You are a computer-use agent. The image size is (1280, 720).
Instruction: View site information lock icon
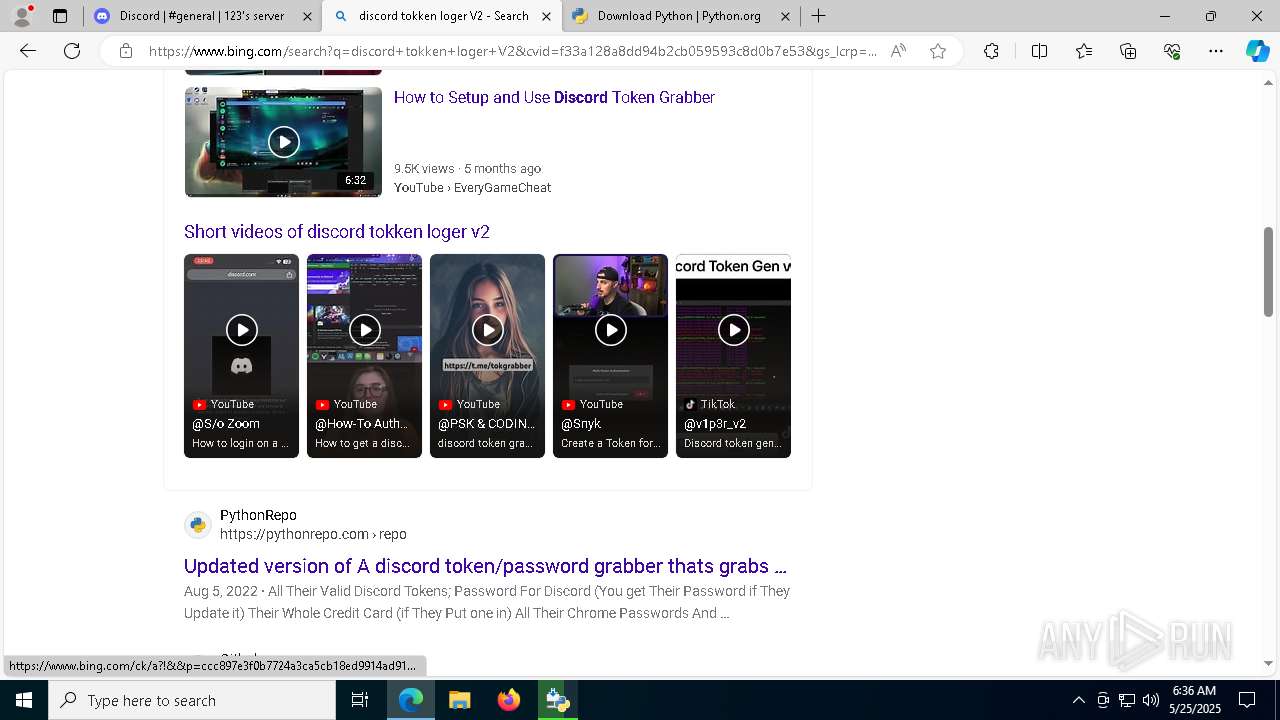126,51
